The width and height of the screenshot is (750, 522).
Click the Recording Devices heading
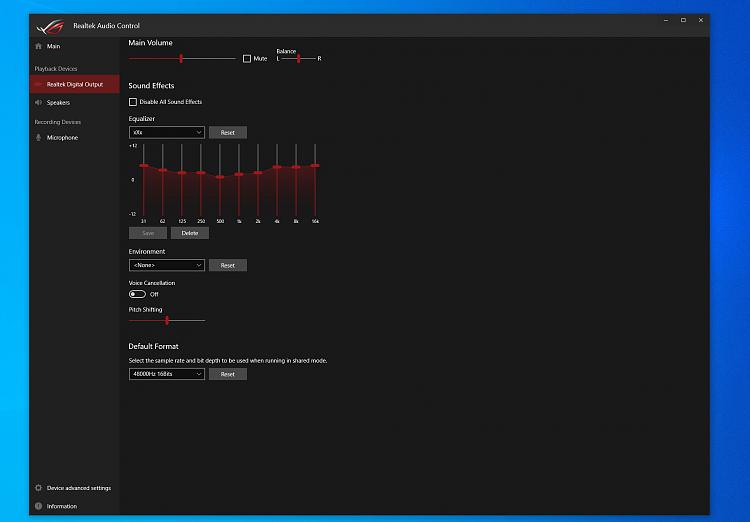(x=57, y=122)
